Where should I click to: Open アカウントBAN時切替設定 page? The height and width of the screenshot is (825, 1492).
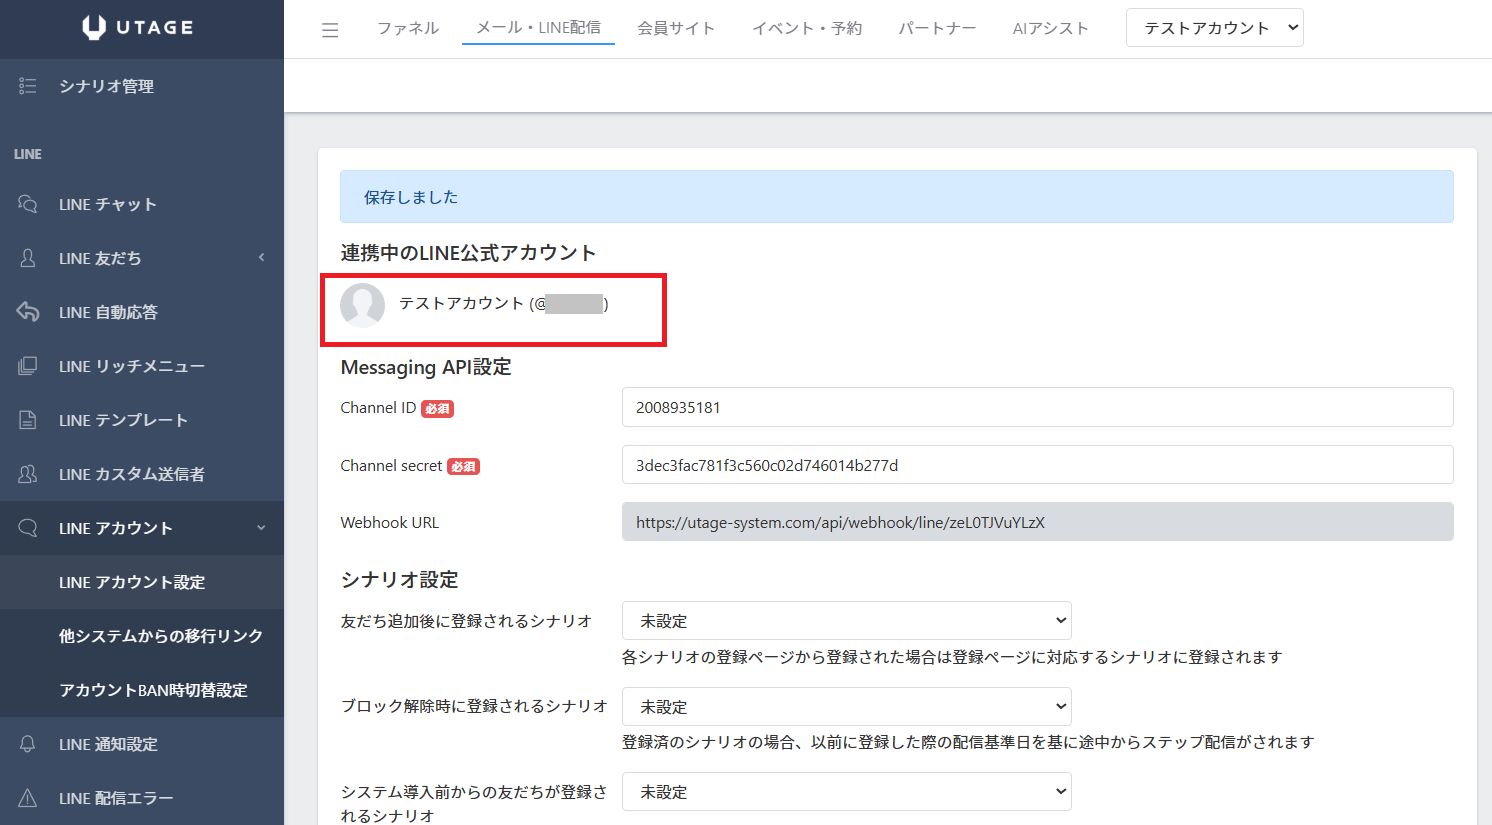[x=153, y=690]
